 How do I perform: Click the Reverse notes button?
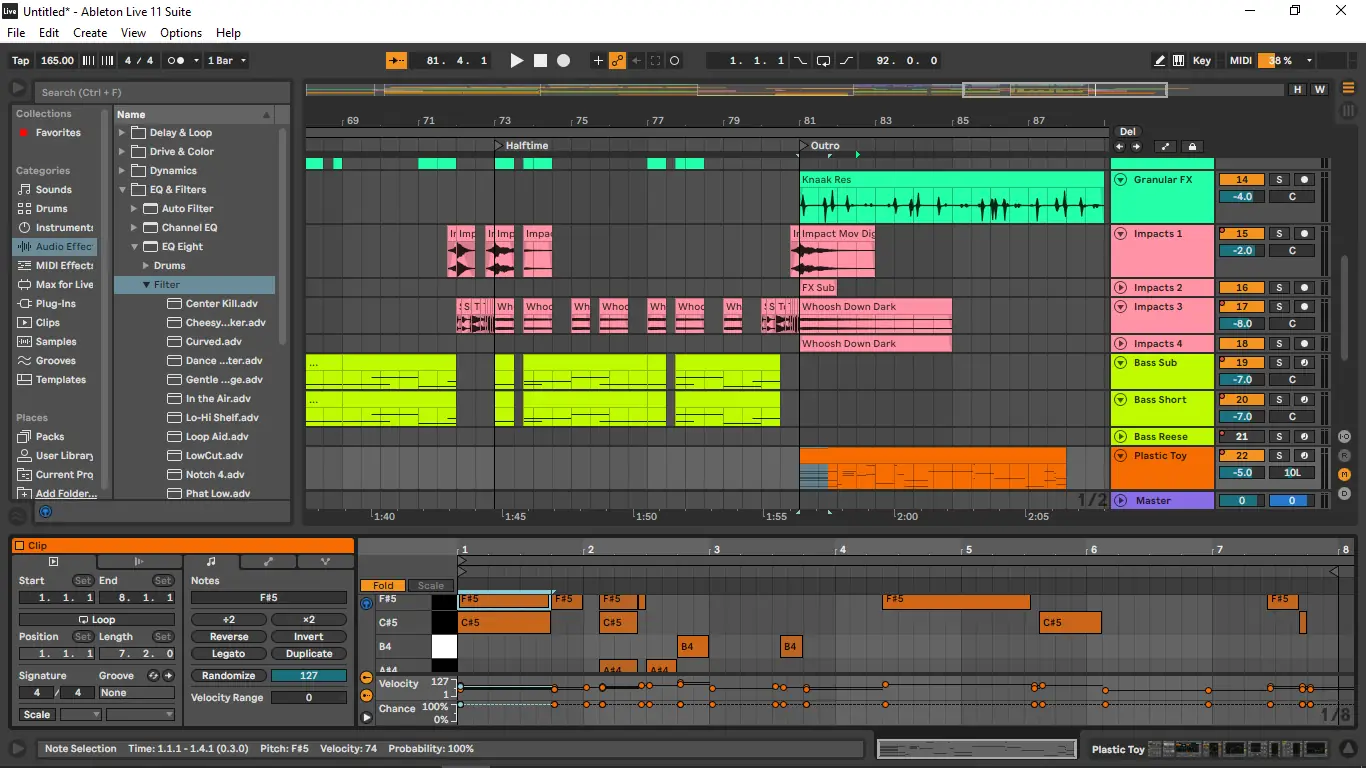(229, 637)
